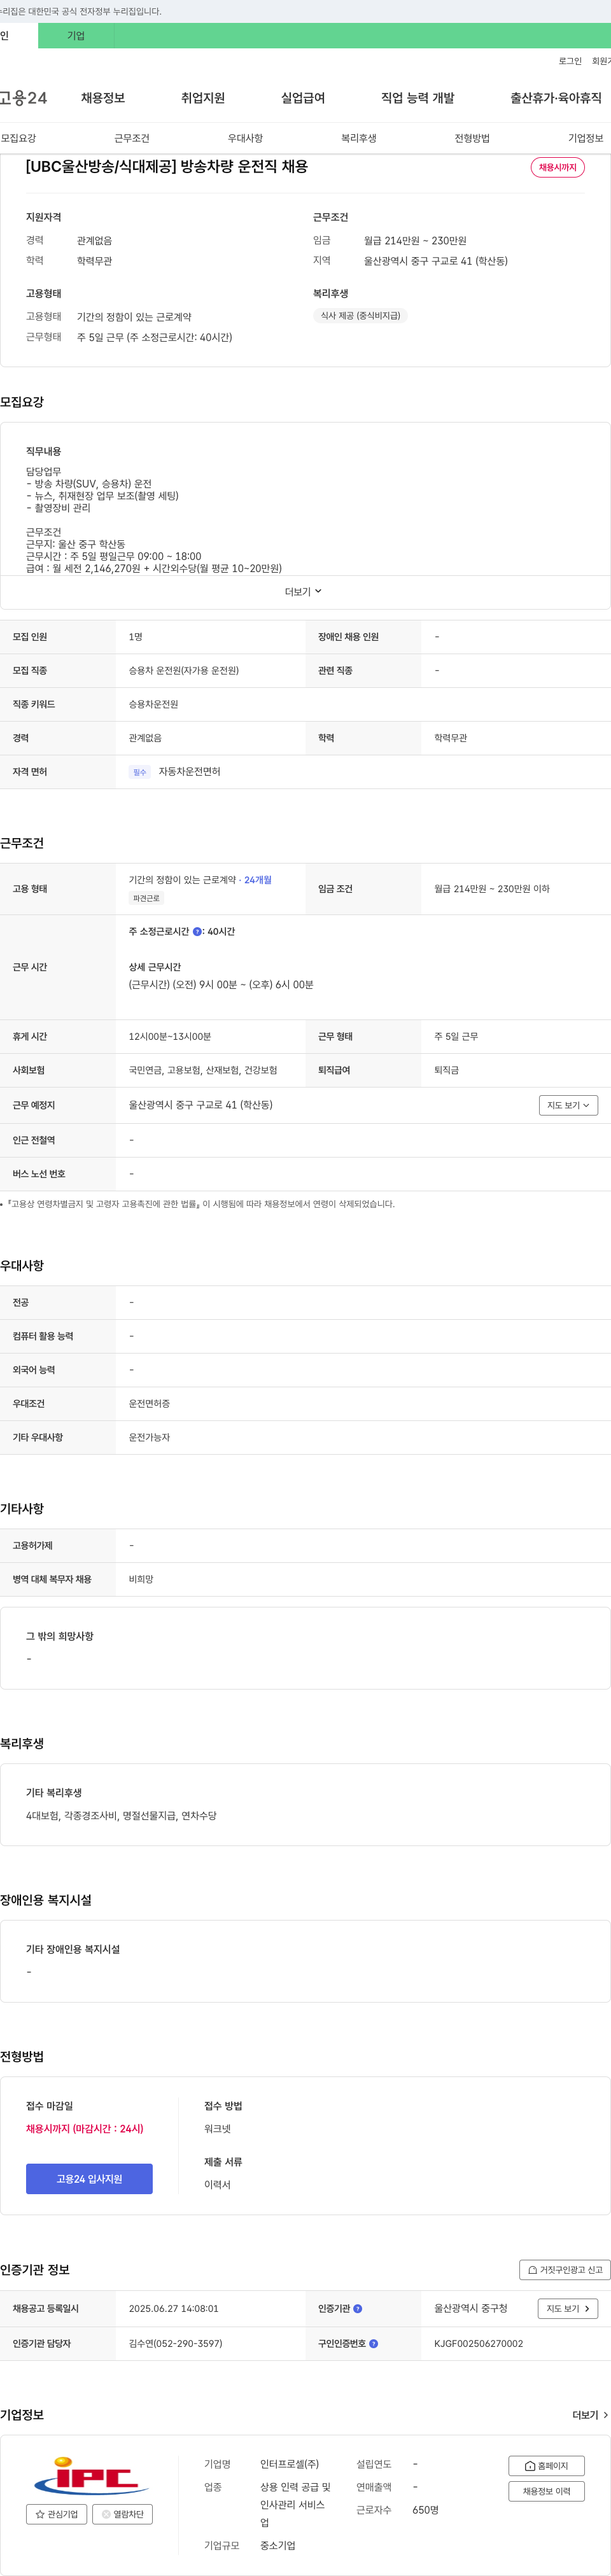The width and height of the screenshot is (611, 2576).
Task: Apply with the 고용24 입사지원 button
Action: 89,2179
